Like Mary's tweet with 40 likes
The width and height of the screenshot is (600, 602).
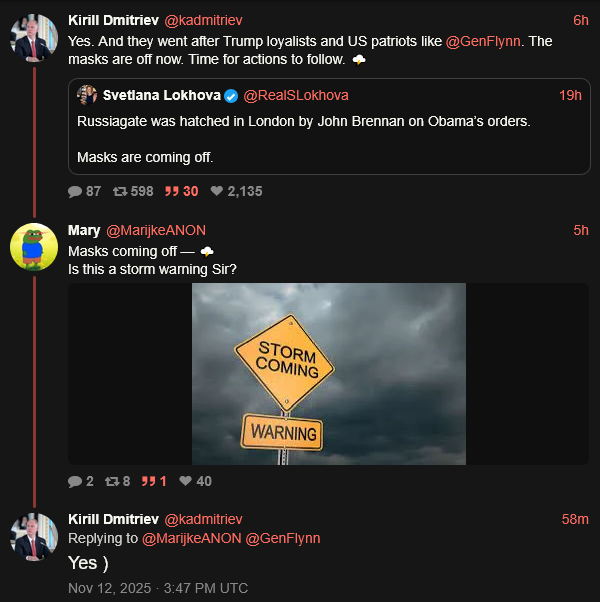(x=185, y=481)
